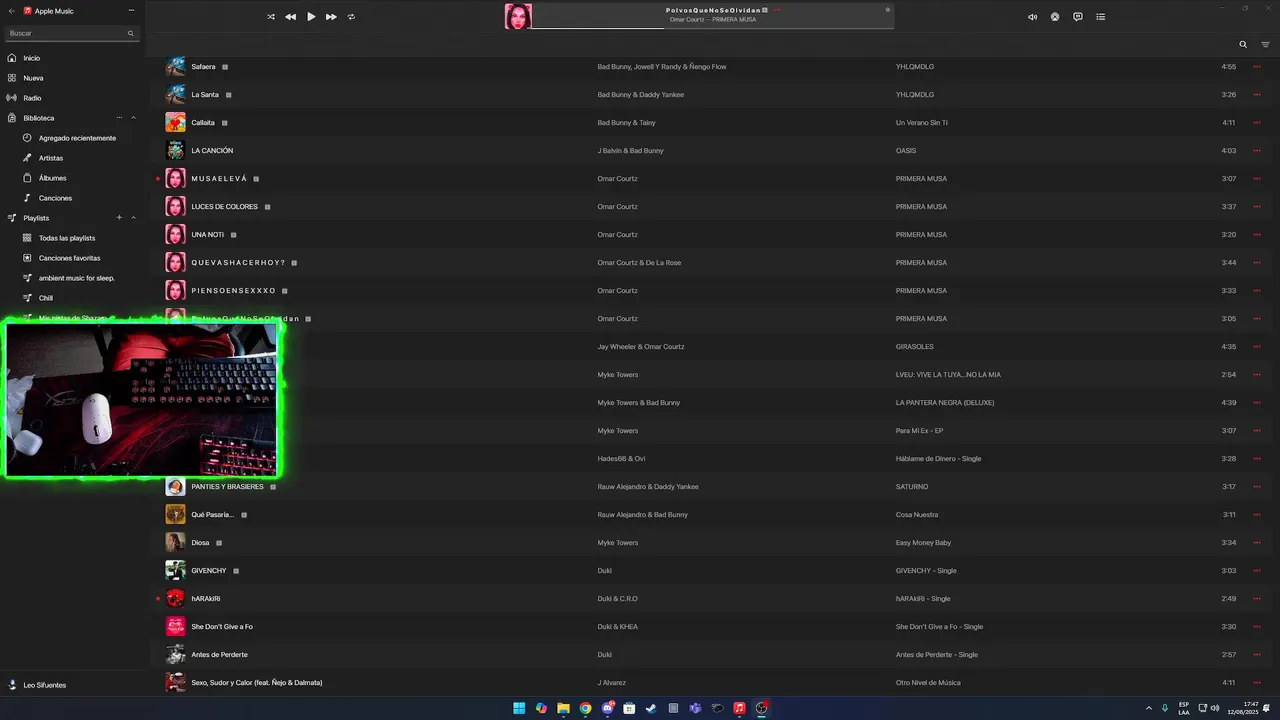This screenshot has height=720, width=1280.
Task: Go back with the arrow beside Apple Music
Action: [11, 10]
